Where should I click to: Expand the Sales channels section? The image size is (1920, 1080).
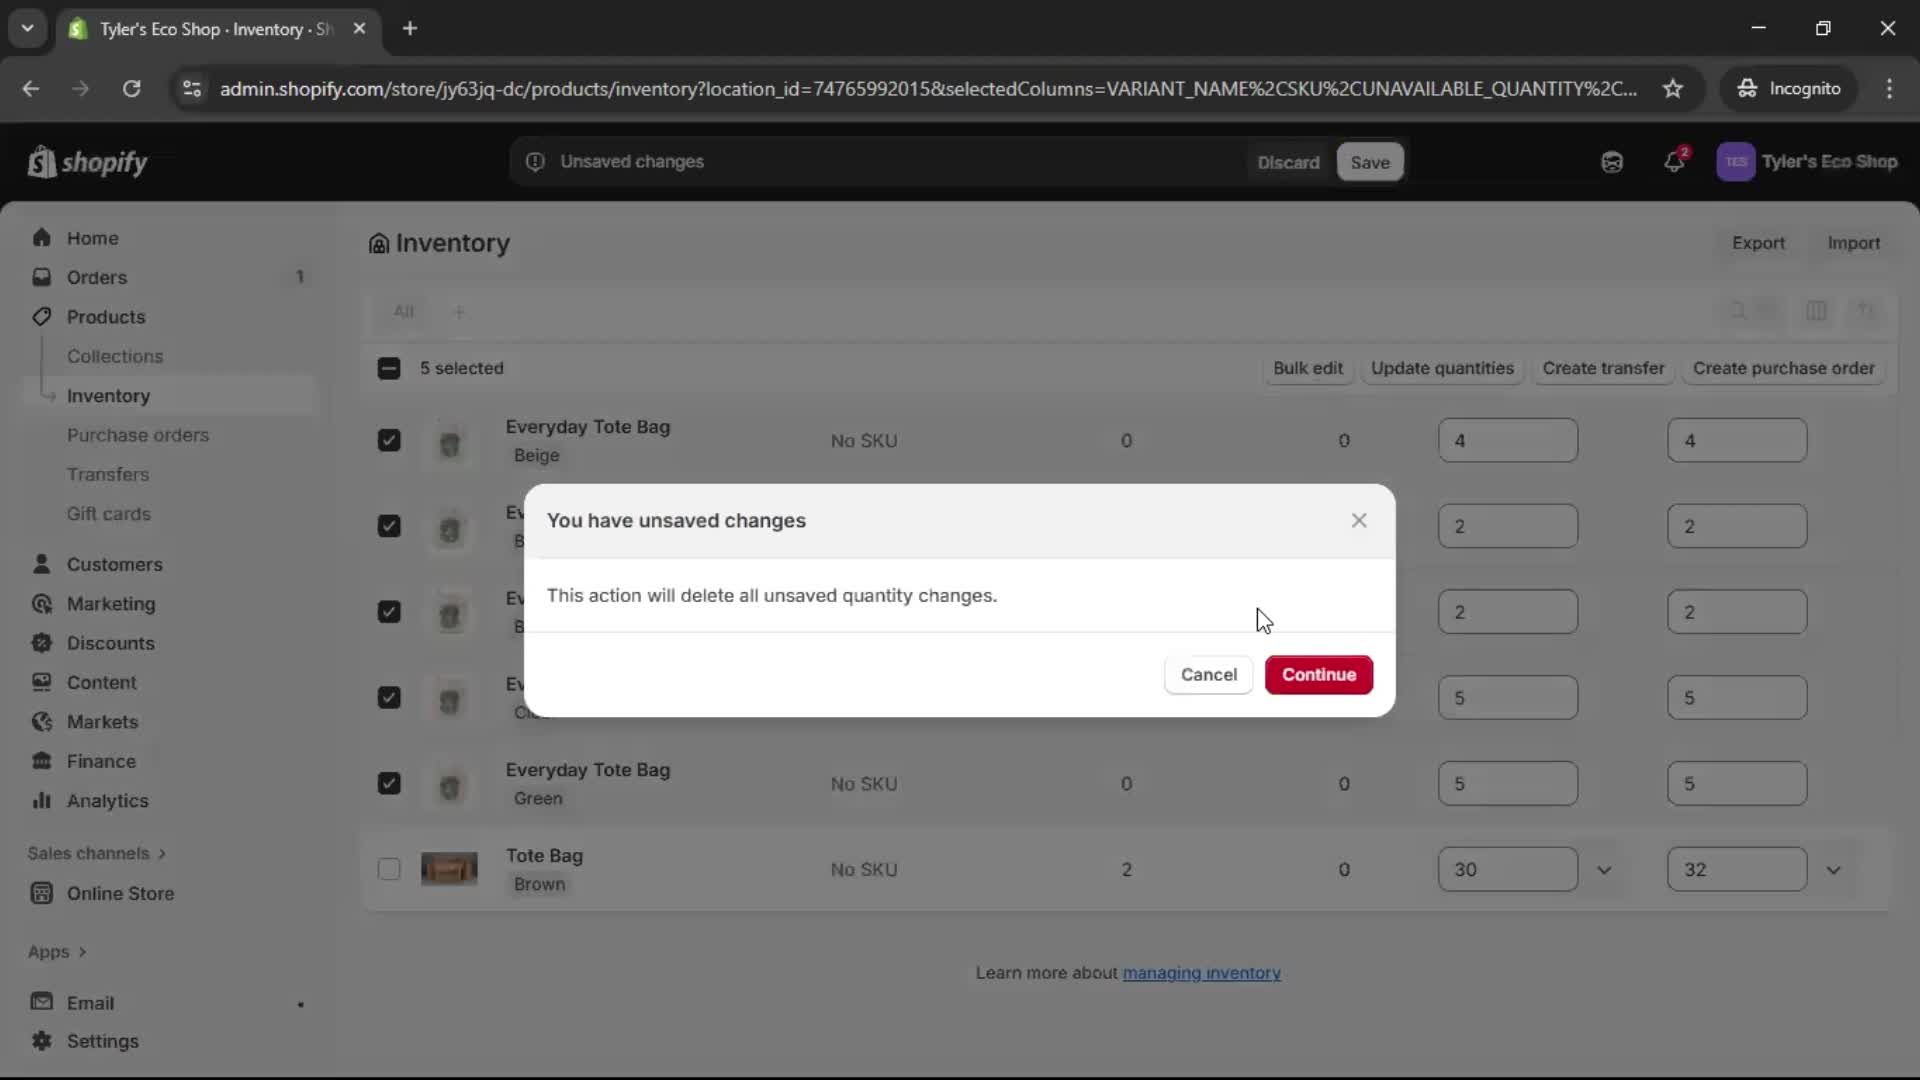pos(96,853)
